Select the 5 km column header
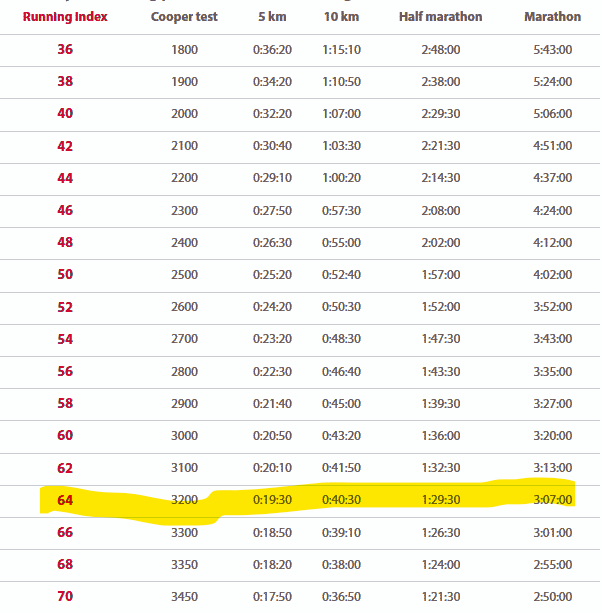The height and width of the screenshot is (613, 602). tap(273, 17)
